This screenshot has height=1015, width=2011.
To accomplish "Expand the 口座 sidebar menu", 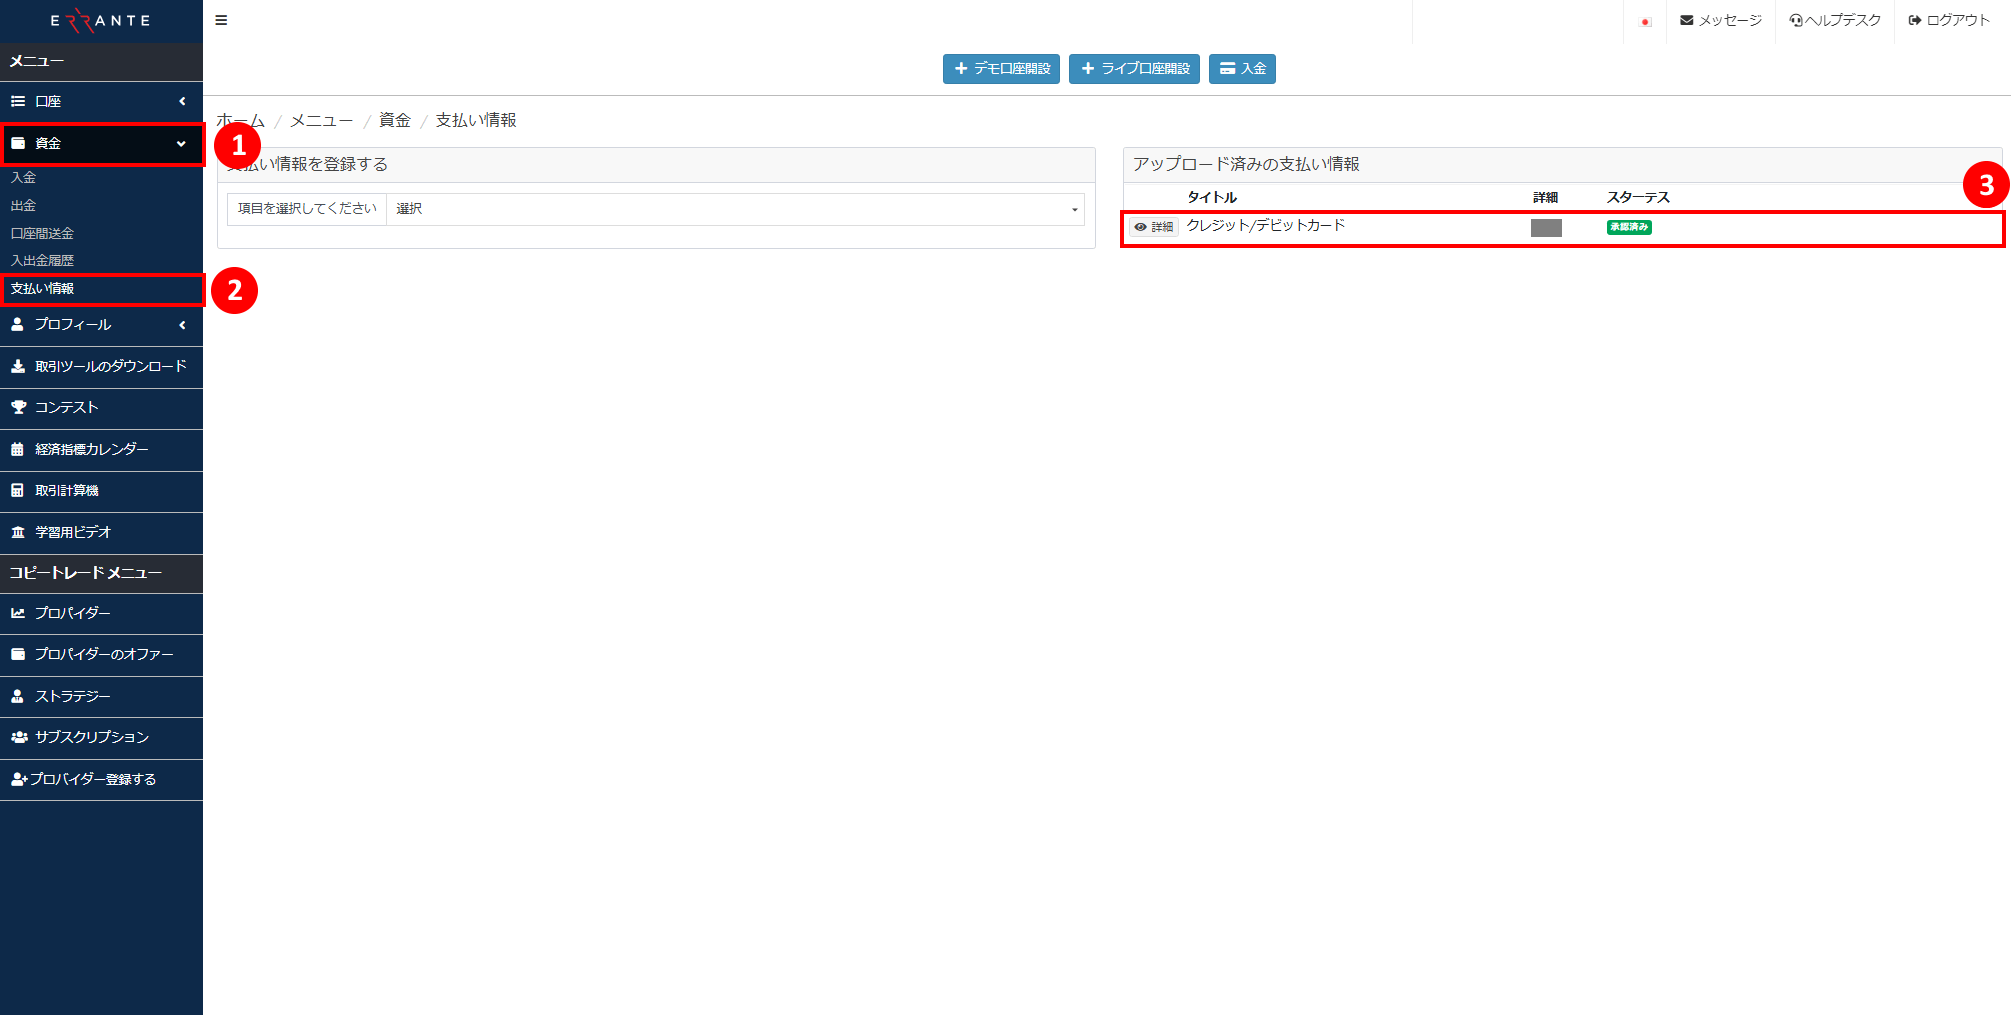I will point(100,101).
